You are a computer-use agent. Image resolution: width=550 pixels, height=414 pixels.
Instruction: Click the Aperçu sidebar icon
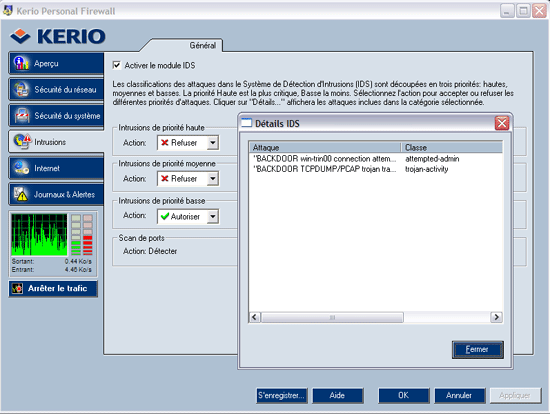click(x=21, y=63)
